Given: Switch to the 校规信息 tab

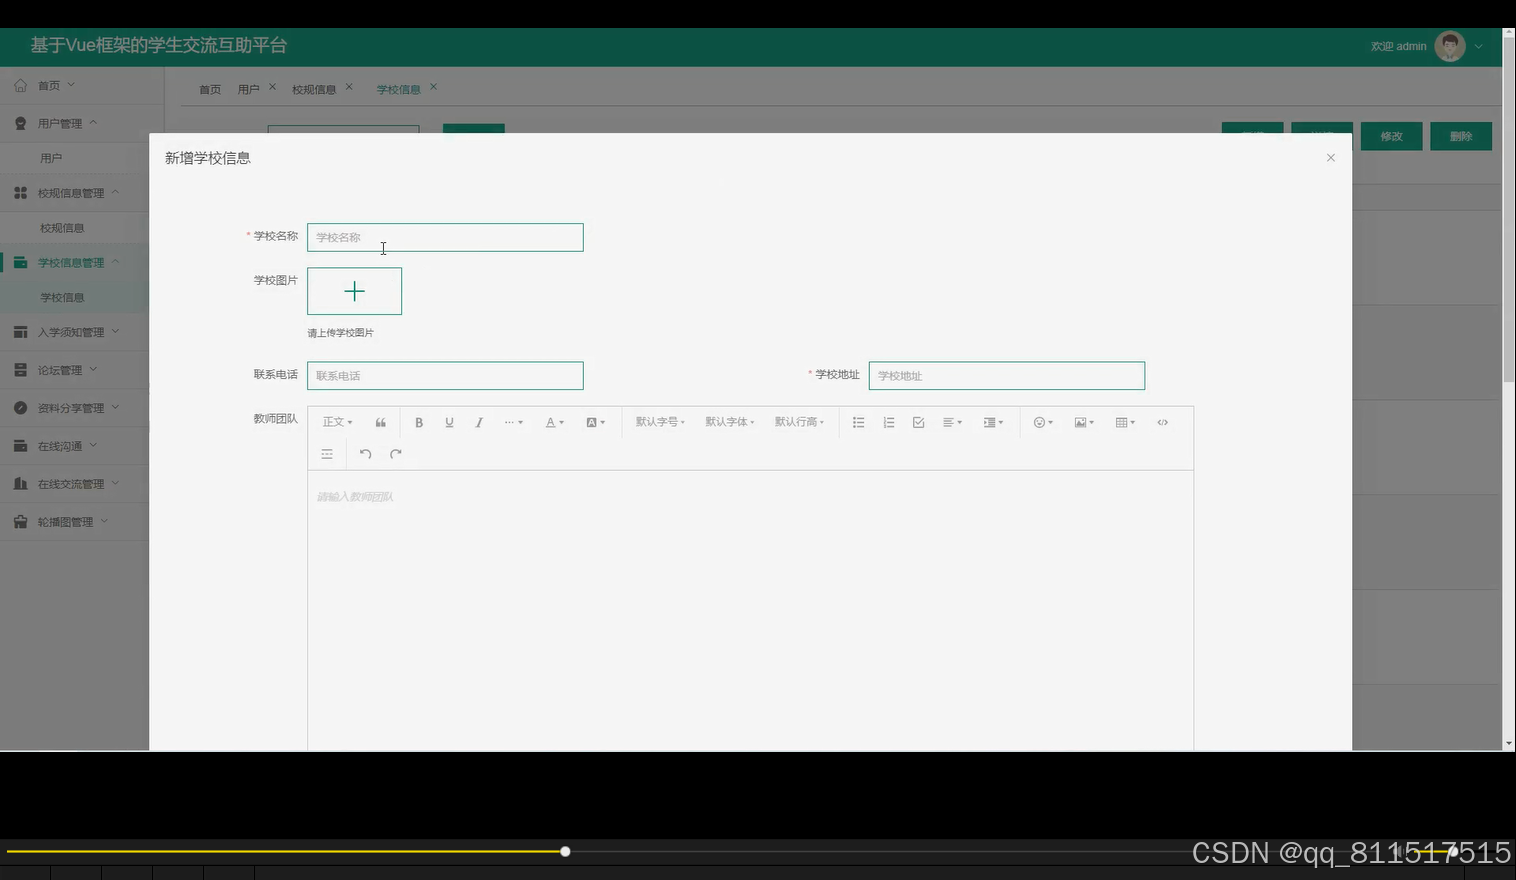Looking at the screenshot, I should coord(314,89).
